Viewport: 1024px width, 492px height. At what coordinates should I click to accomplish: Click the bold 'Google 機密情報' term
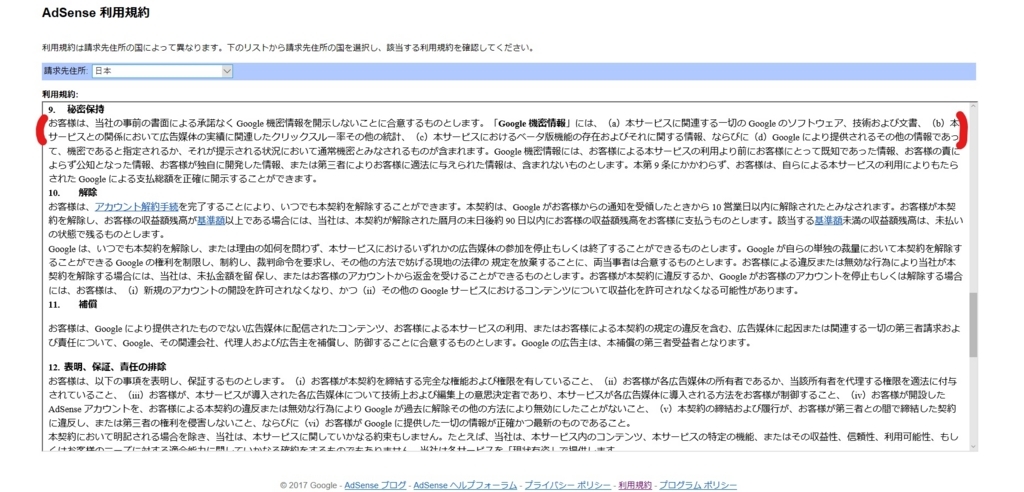click(532, 122)
